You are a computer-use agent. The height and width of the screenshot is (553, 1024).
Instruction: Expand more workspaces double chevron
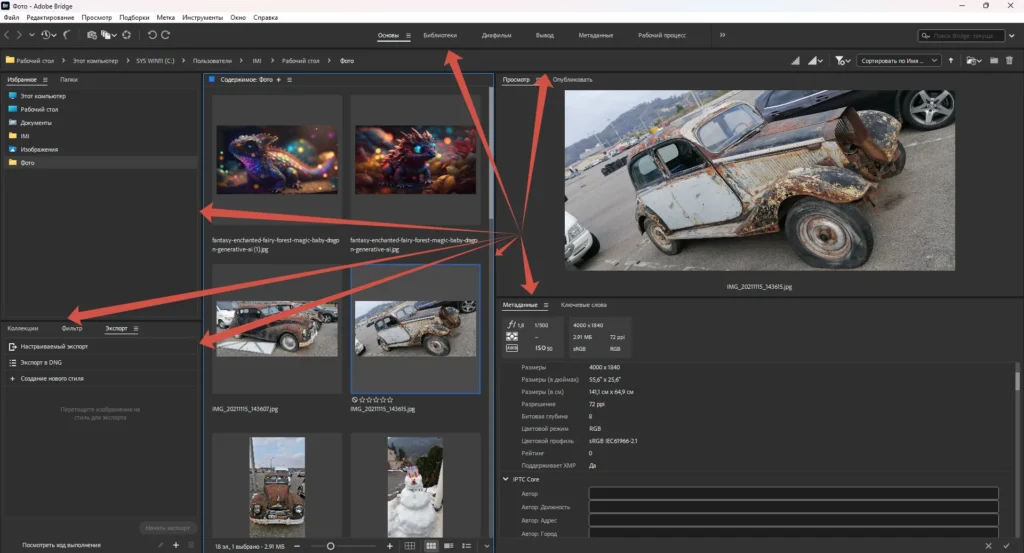tap(722, 35)
